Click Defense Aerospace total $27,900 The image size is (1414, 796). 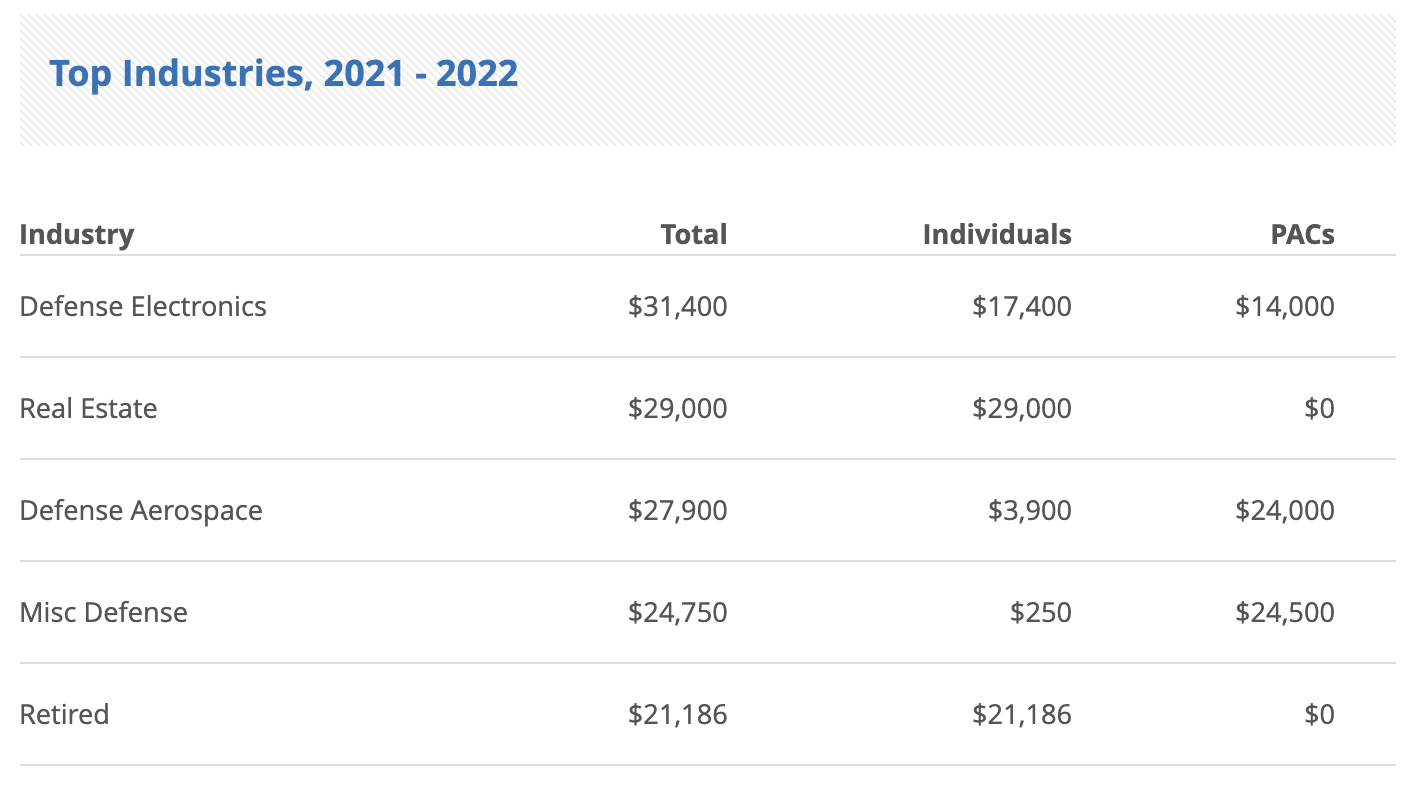(677, 510)
